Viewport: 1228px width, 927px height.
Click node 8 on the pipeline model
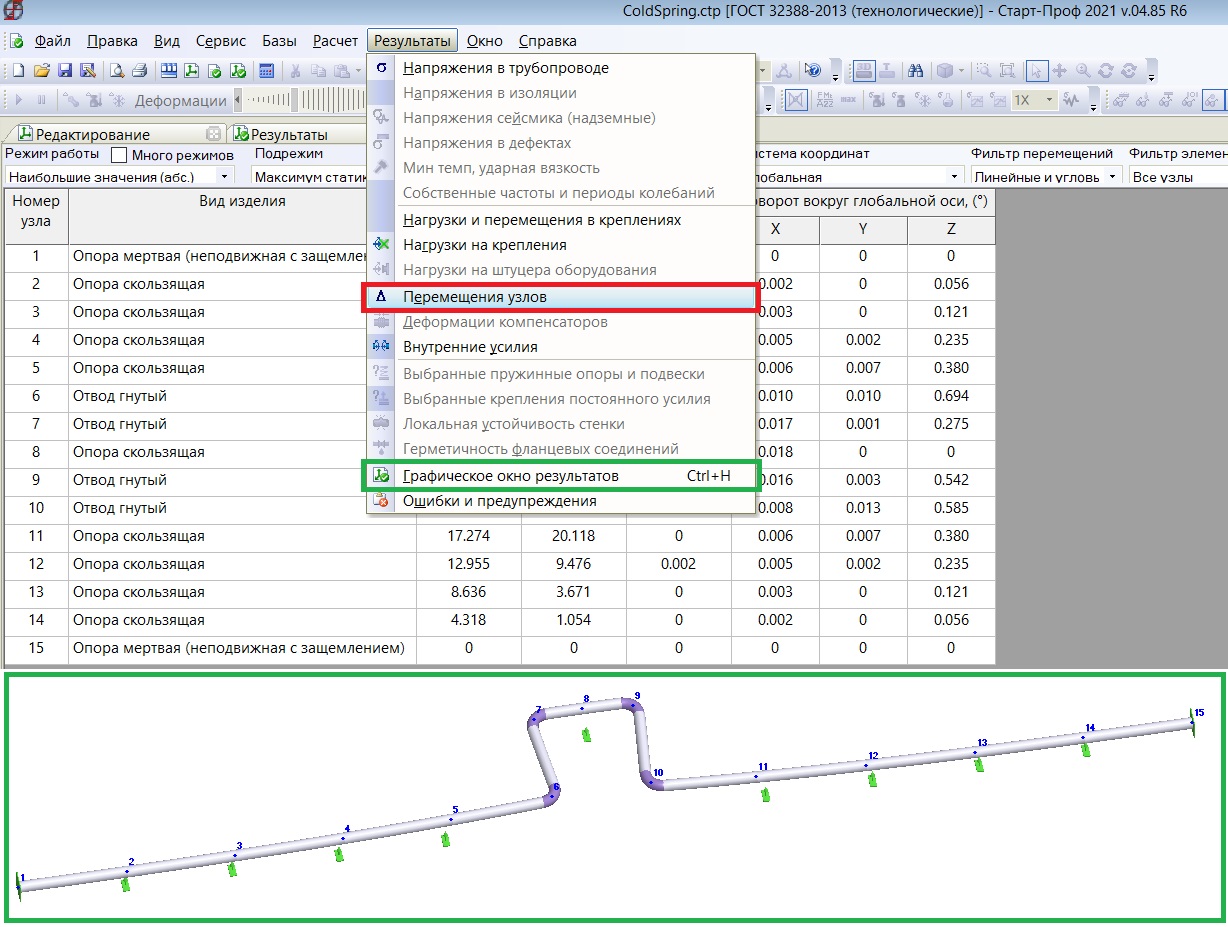click(x=582, y=708)
